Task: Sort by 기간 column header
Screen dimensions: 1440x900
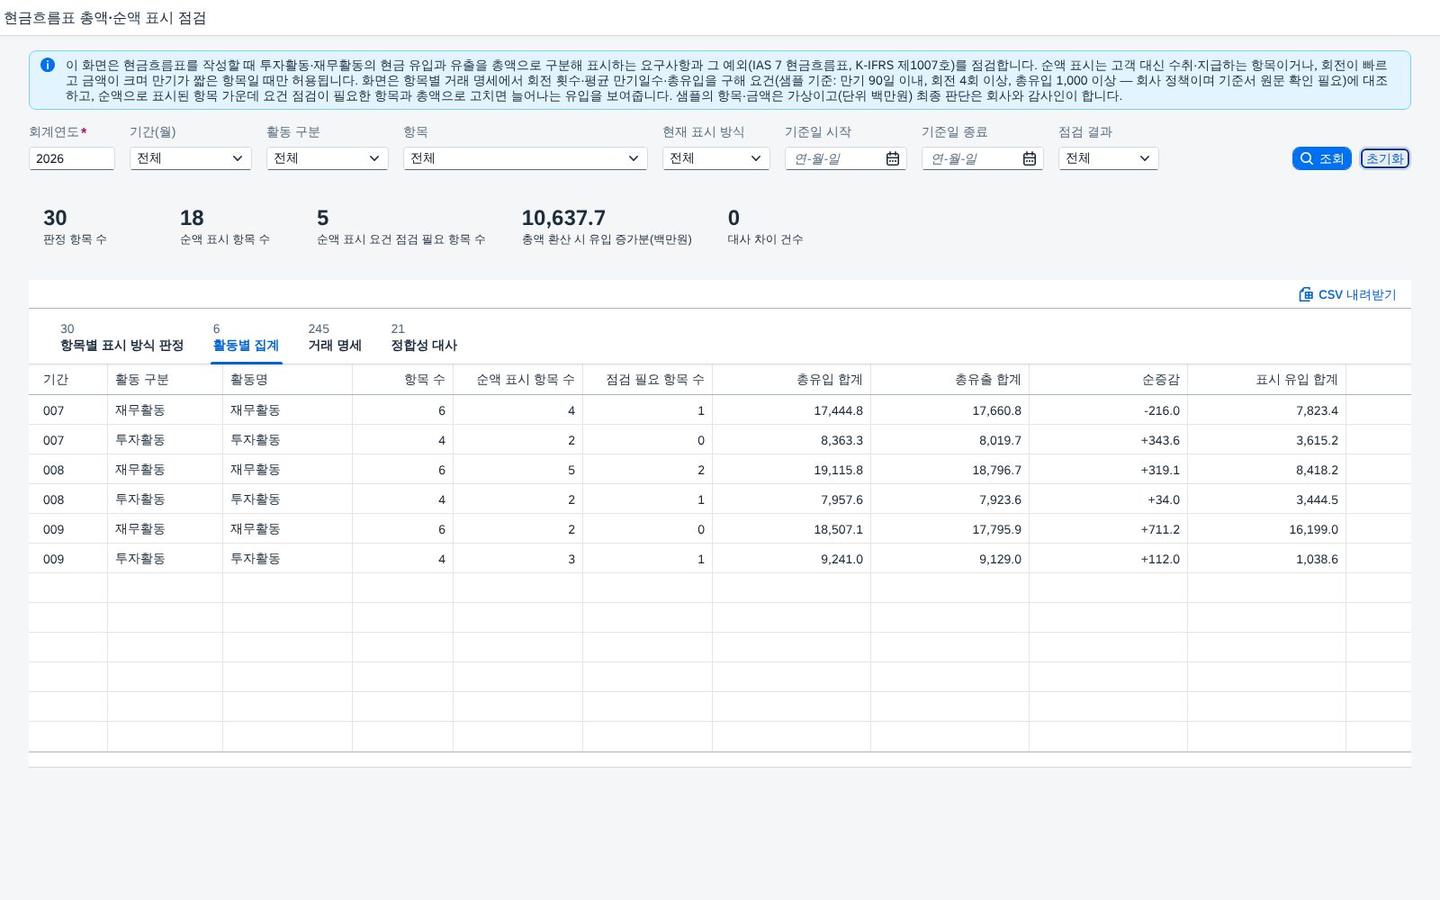Action: click(68, 380)
